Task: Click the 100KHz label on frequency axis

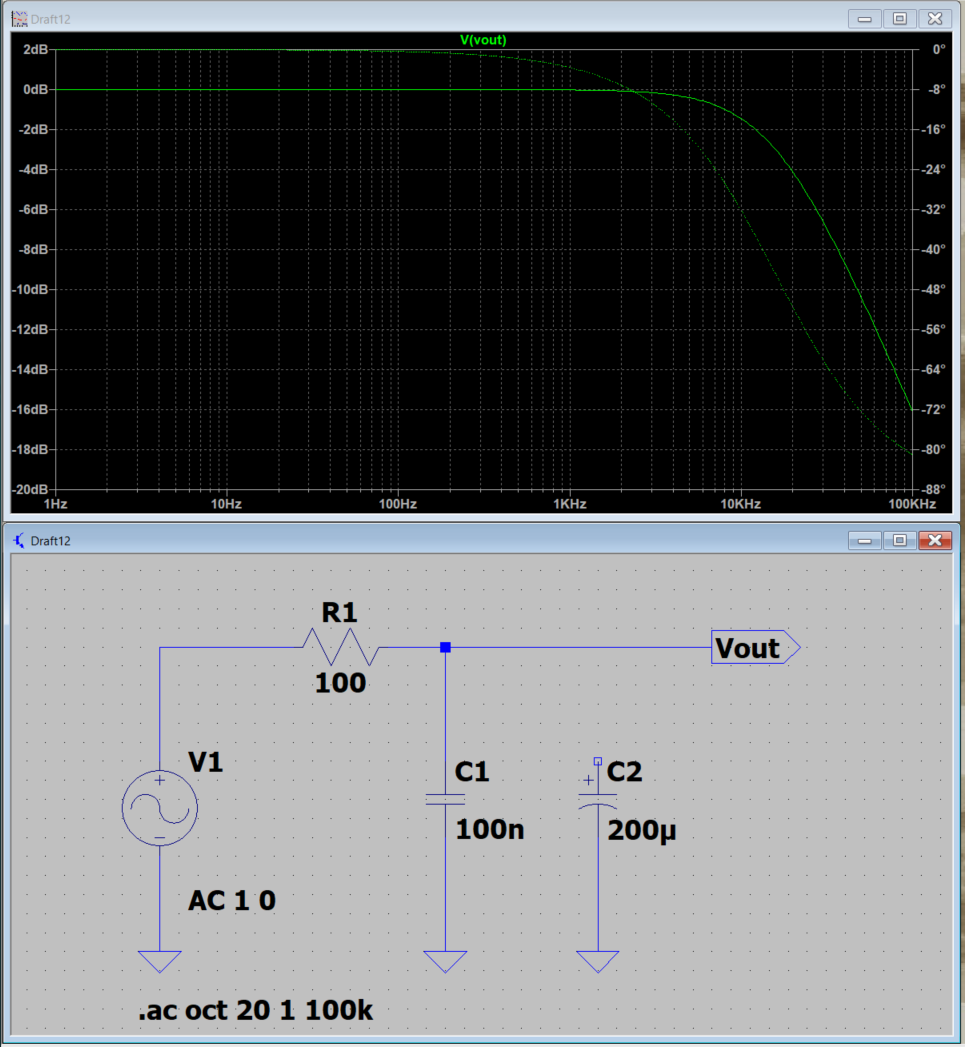Action: (x=912, y=504)
